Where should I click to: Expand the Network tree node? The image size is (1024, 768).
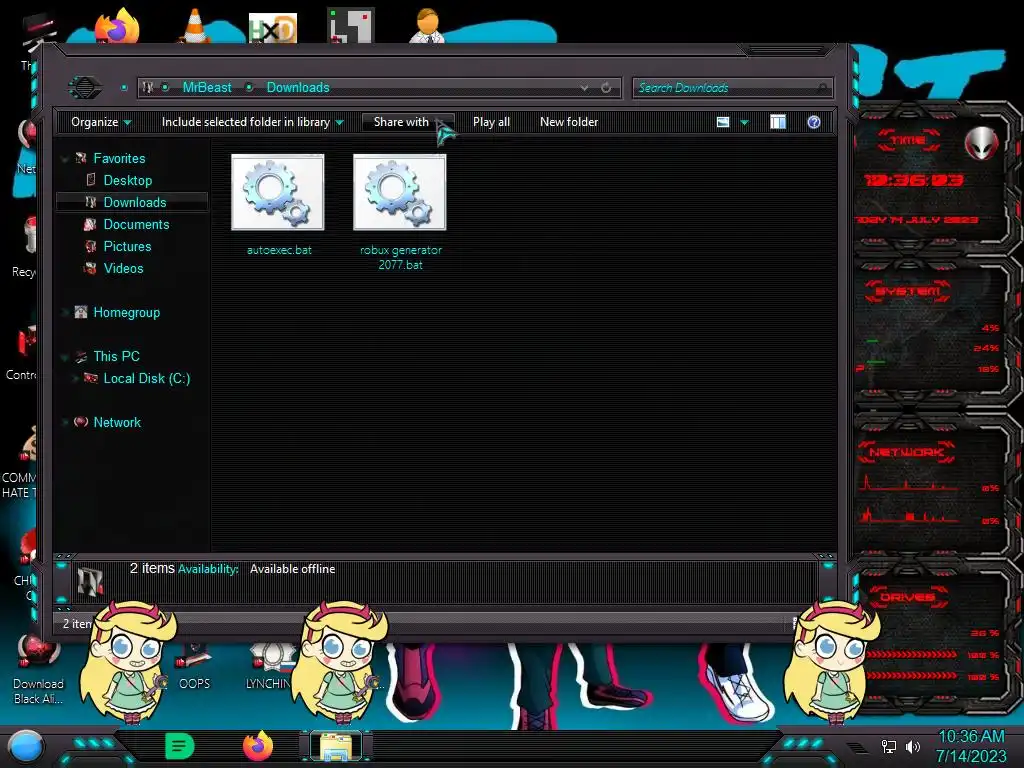[x=65, y=423]
